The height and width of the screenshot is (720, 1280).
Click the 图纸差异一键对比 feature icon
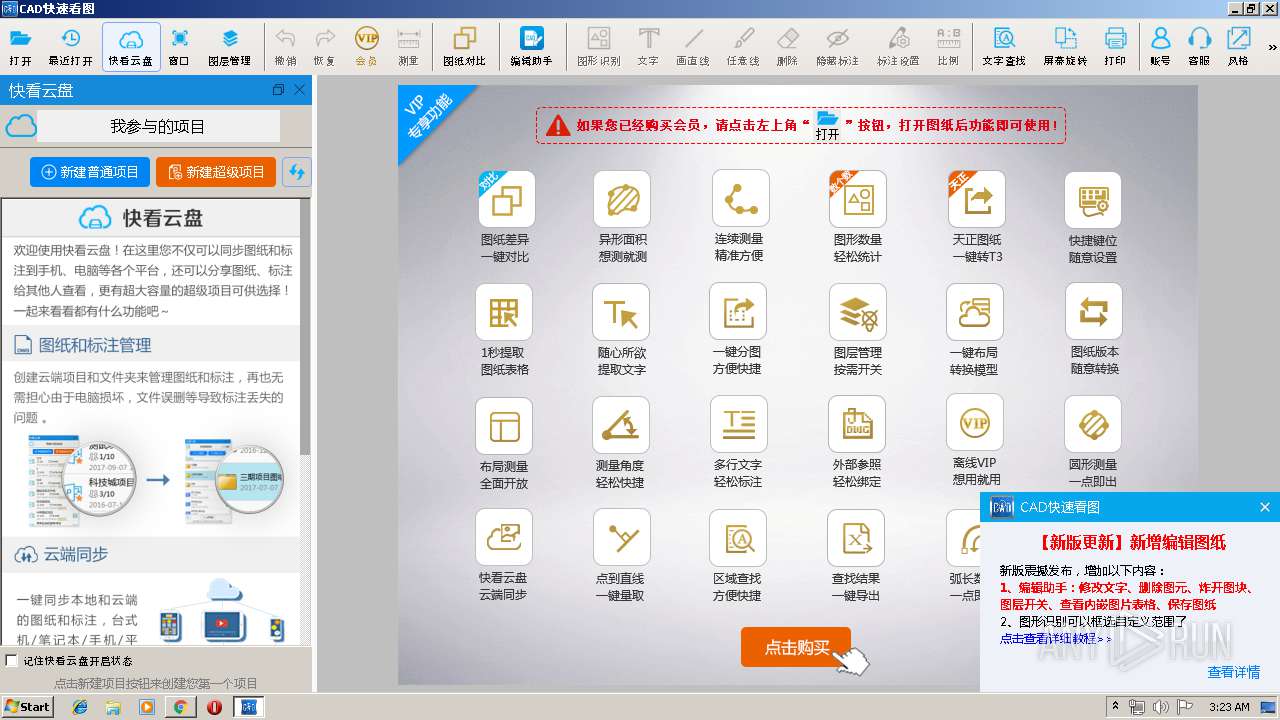click(506, 199)
